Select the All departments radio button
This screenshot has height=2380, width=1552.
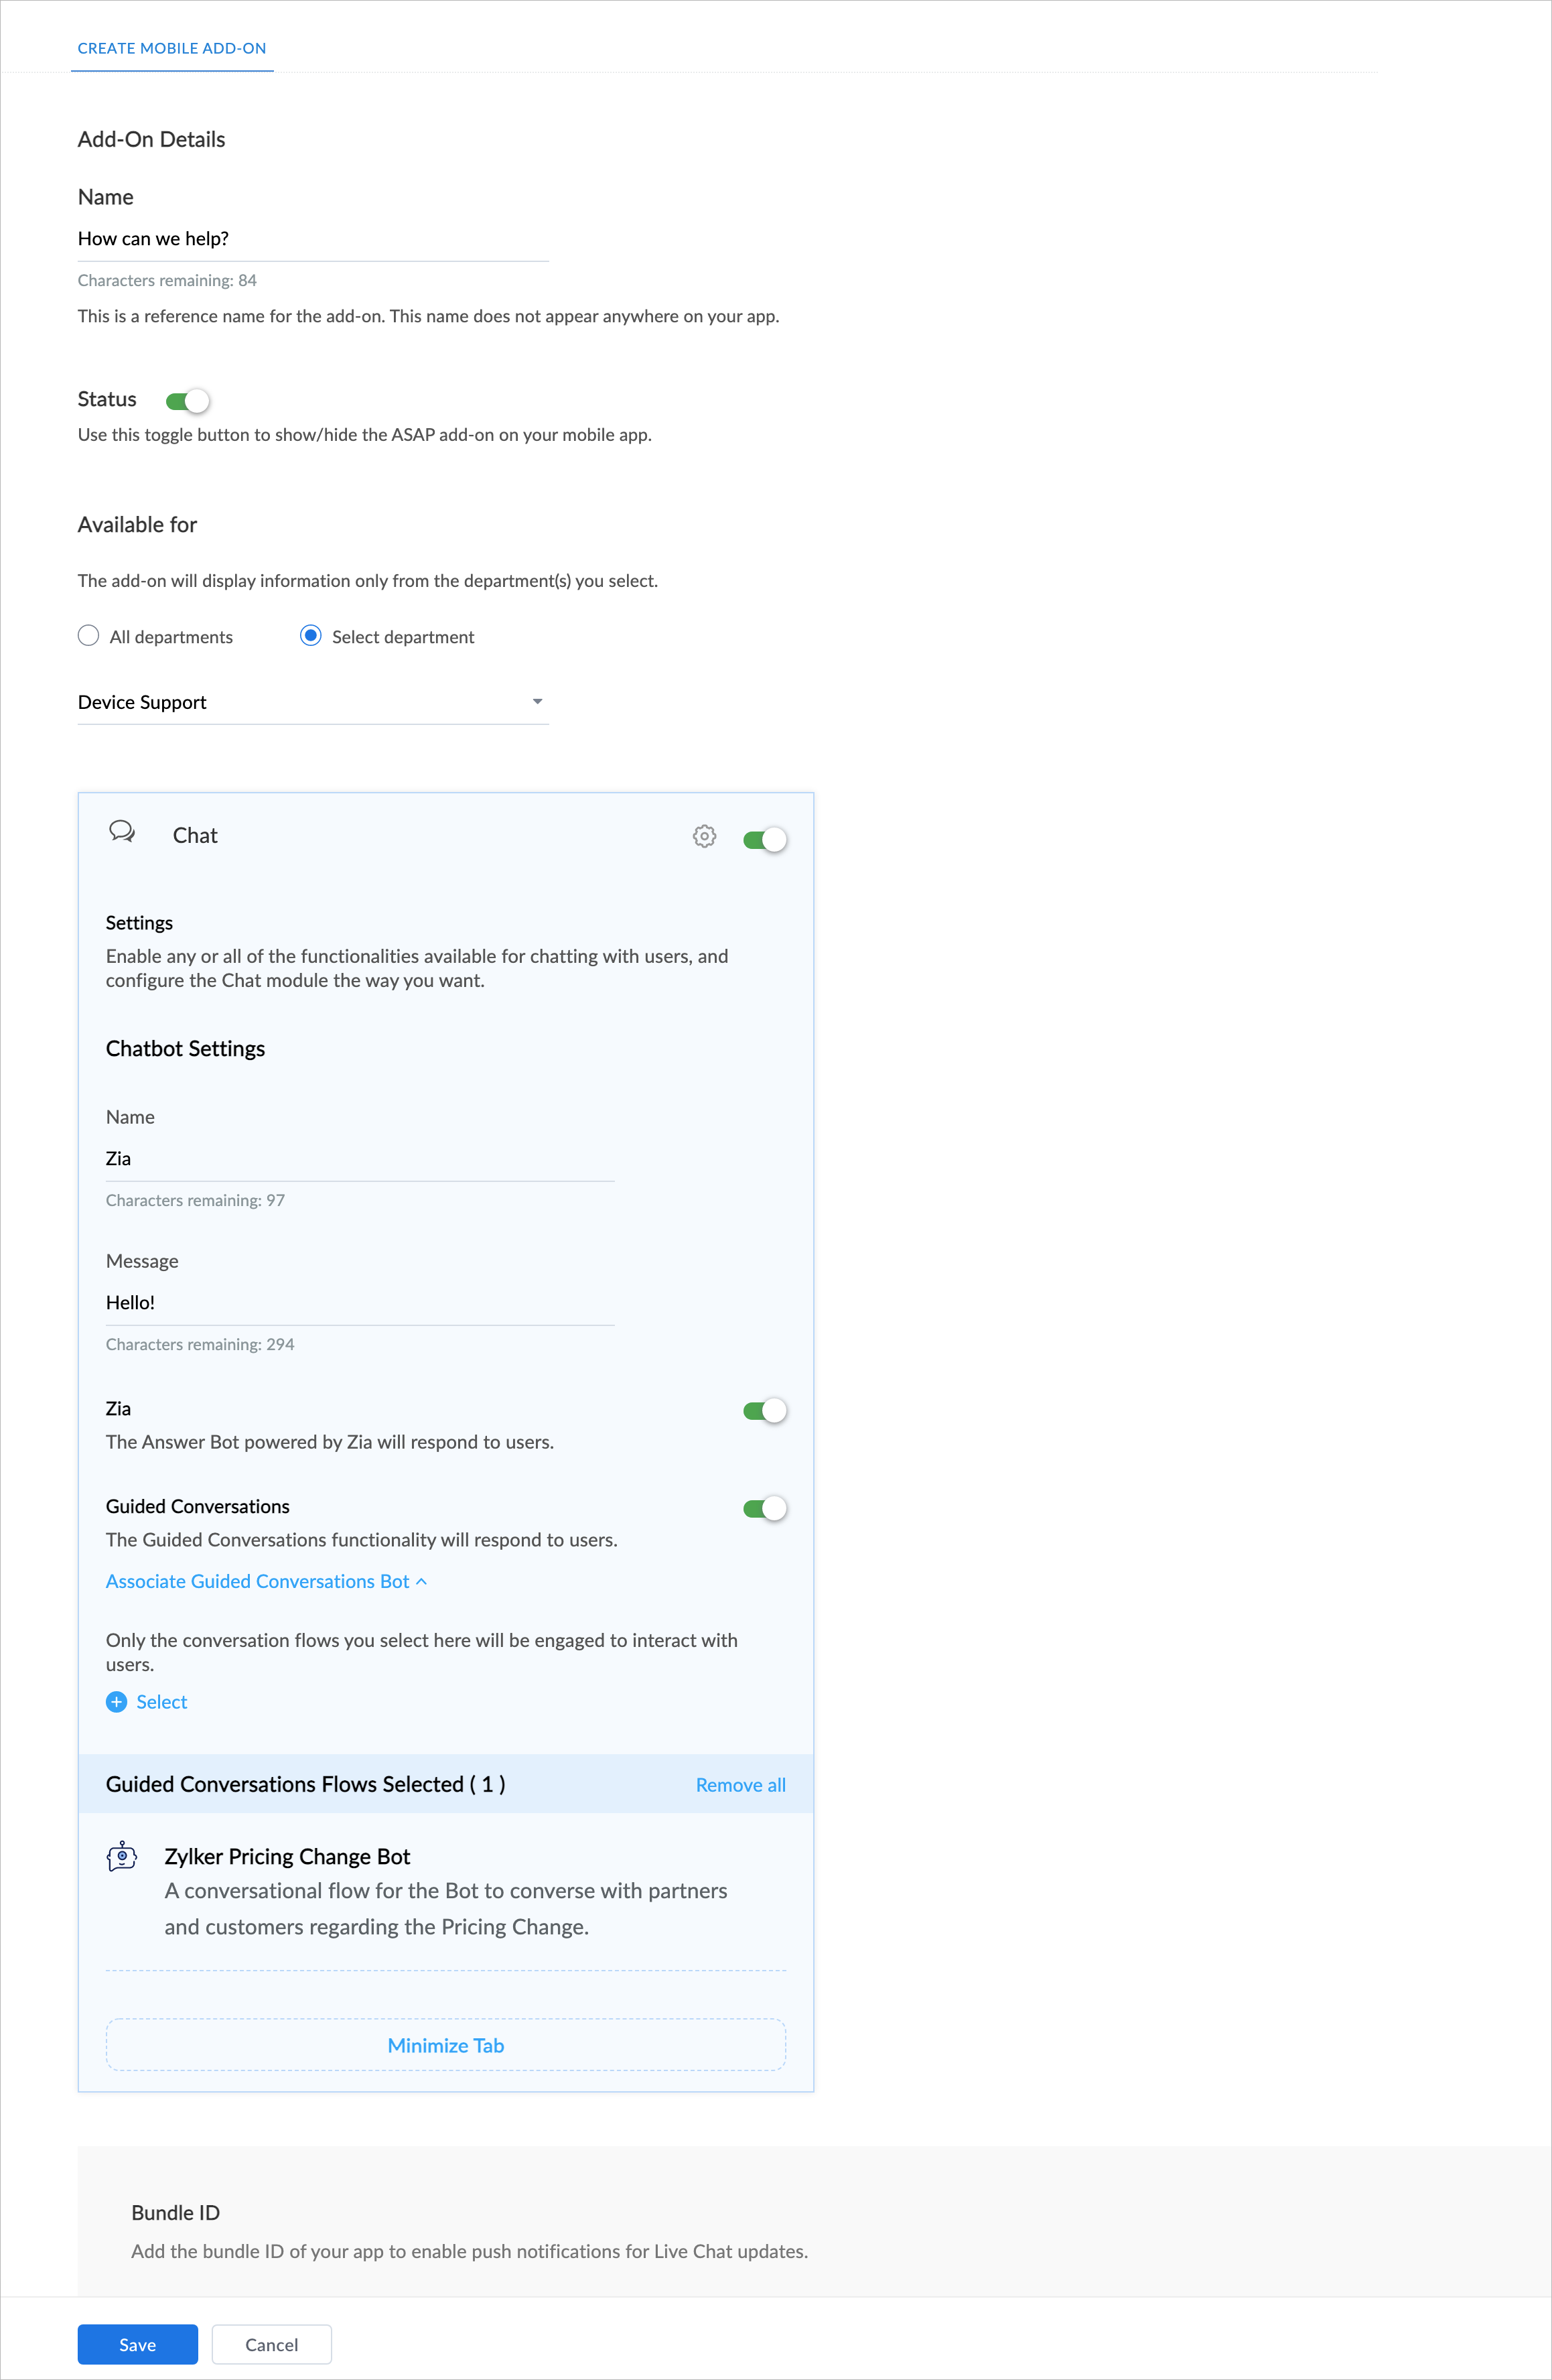(x=89, y=636)
